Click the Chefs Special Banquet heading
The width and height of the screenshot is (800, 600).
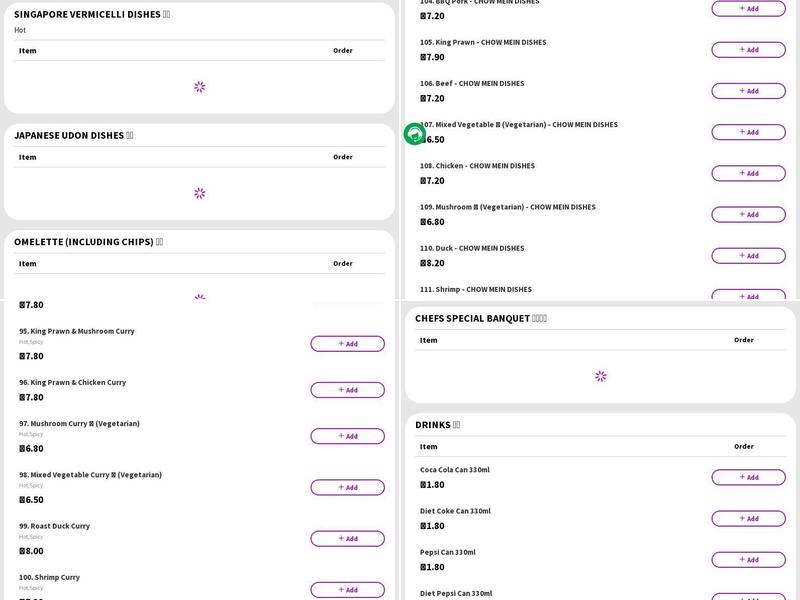(x=480, y=319)
